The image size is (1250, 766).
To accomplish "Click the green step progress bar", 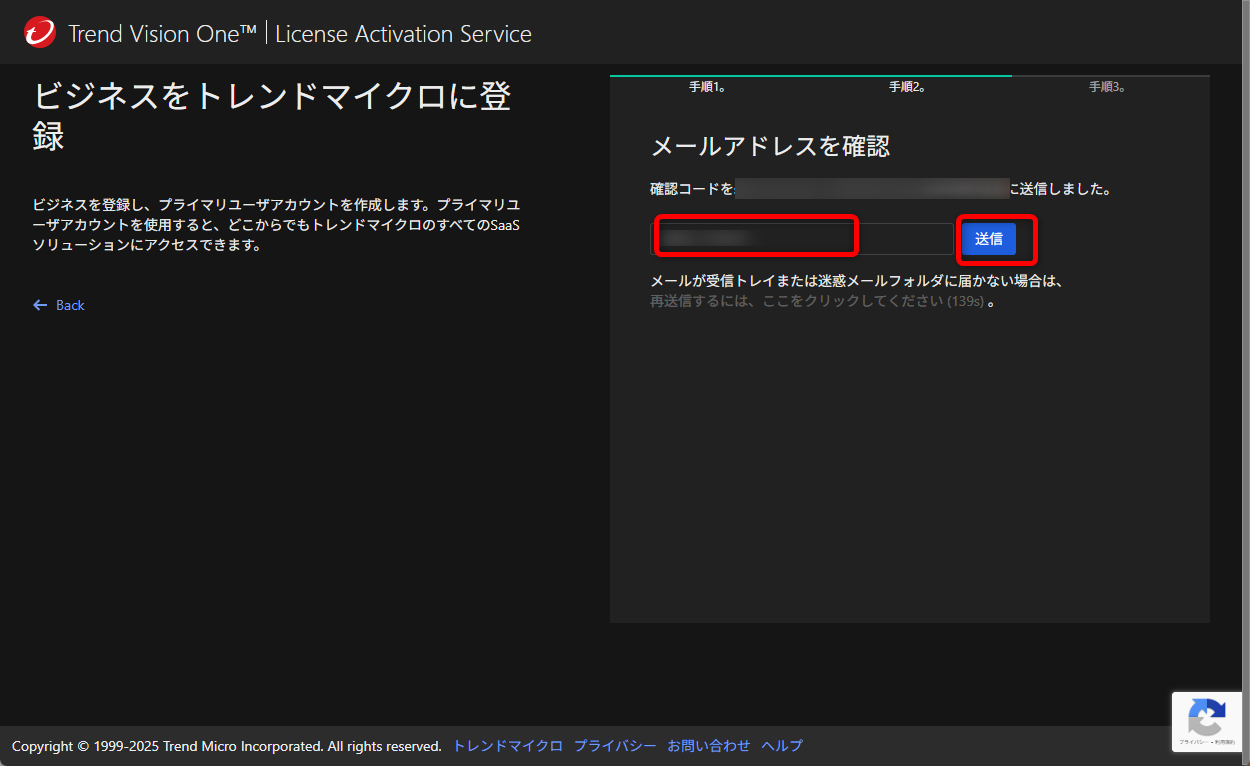I will (810, 75).
